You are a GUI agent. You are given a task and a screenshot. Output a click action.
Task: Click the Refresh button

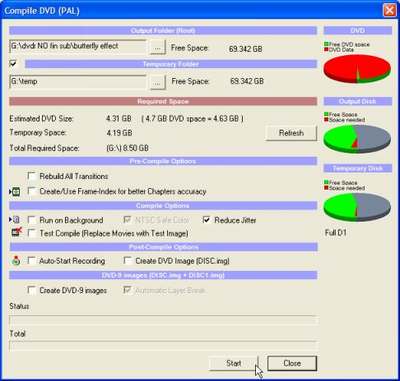[291, 133]
